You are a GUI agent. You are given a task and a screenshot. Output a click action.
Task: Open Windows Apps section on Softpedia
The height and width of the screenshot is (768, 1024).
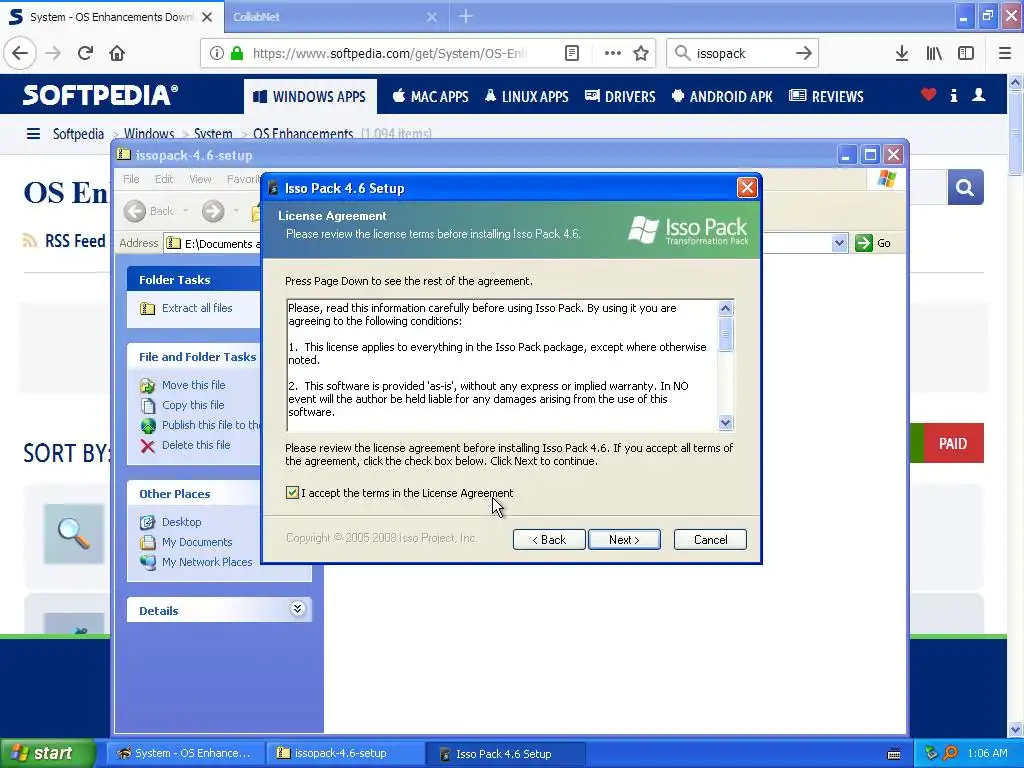pos(310,96)
